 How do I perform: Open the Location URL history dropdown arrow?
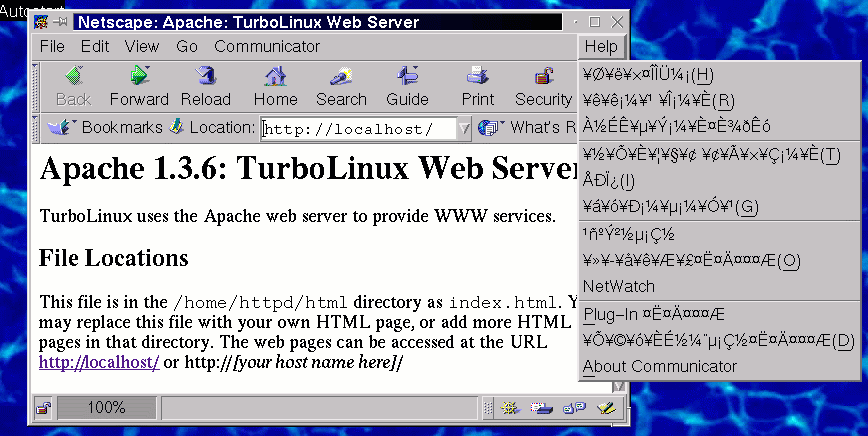[464, 129]
